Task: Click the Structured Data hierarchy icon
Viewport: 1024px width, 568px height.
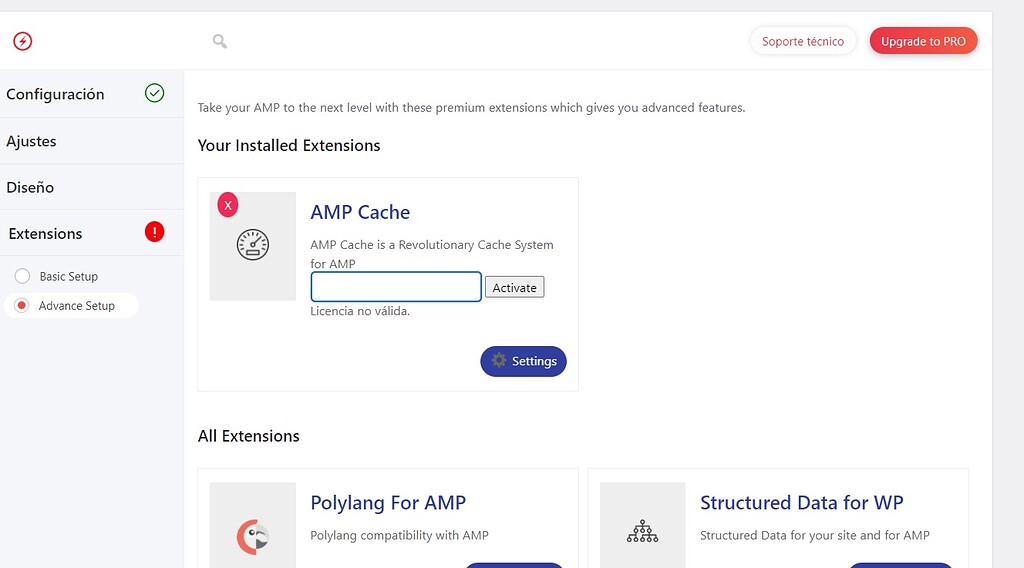Action: click(642, 531)
